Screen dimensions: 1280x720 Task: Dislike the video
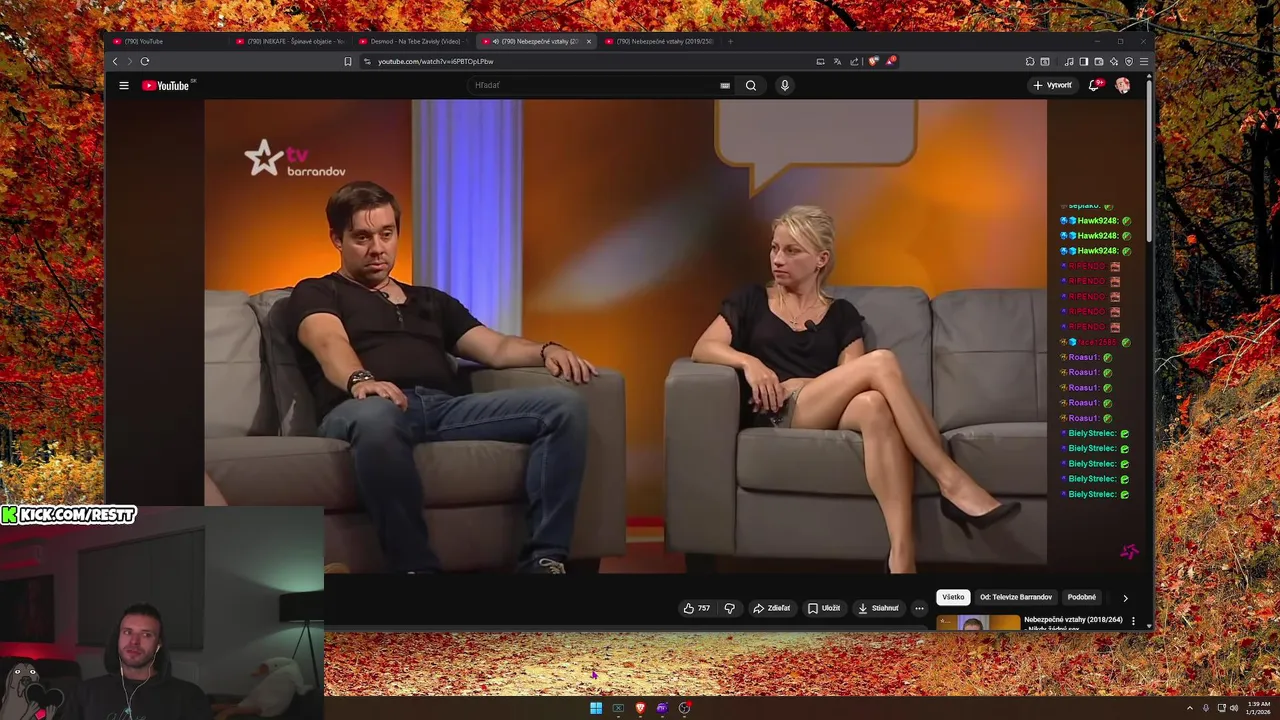click(729, 608)
